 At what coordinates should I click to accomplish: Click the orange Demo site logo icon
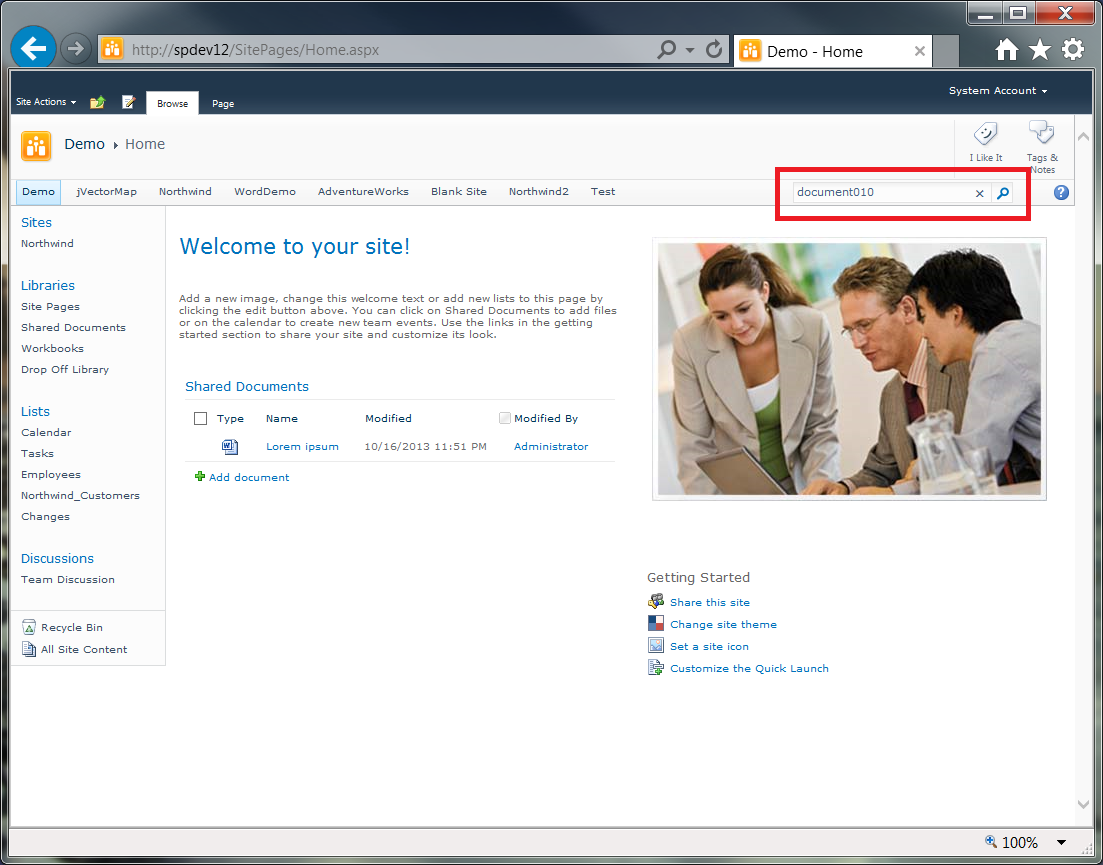point(36,146)
